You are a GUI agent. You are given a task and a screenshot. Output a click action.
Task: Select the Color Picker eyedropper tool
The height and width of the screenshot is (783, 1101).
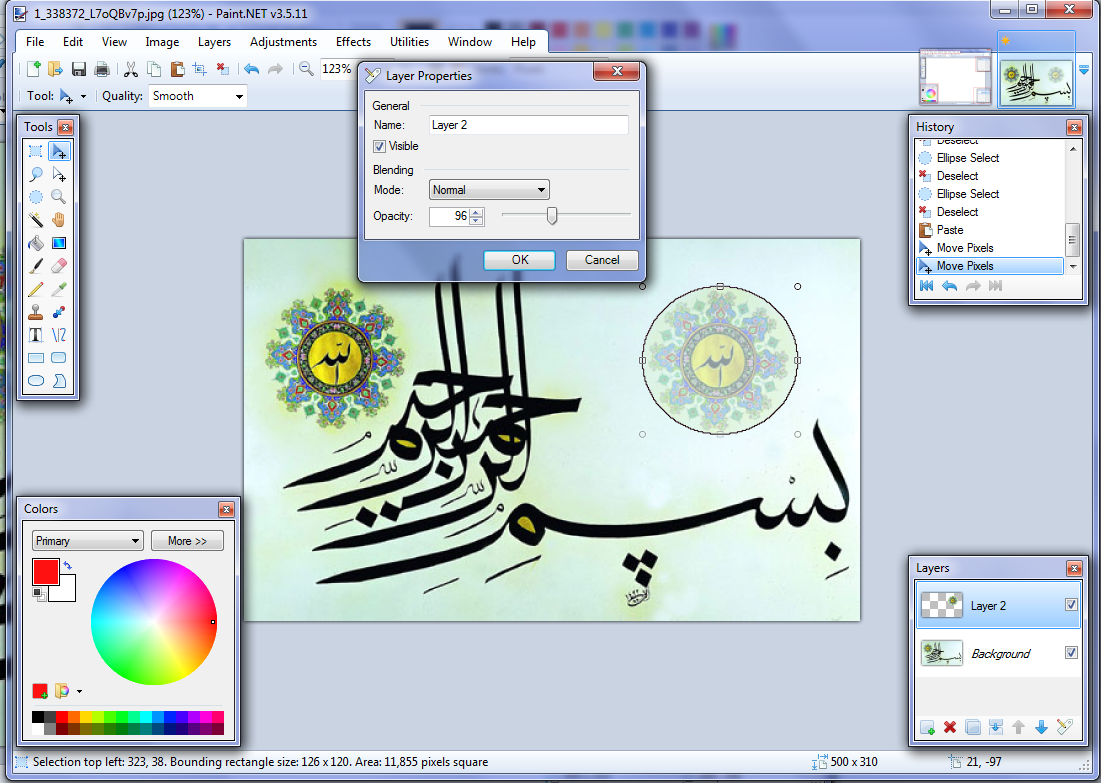click(59, 289)
